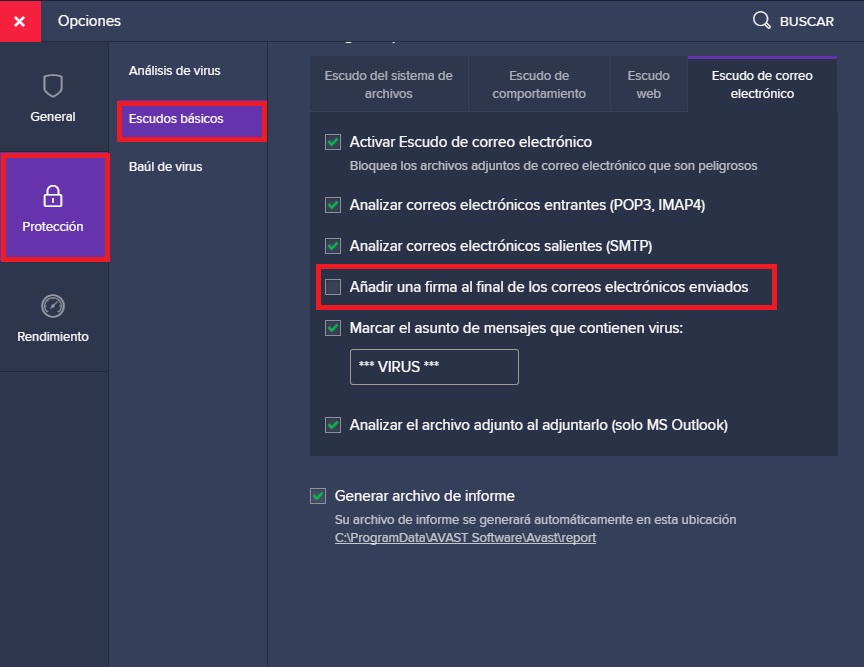Click the Protección lock icon
Image resolution: width=864 pixels, height=667 pixels.
pos(53,196)
